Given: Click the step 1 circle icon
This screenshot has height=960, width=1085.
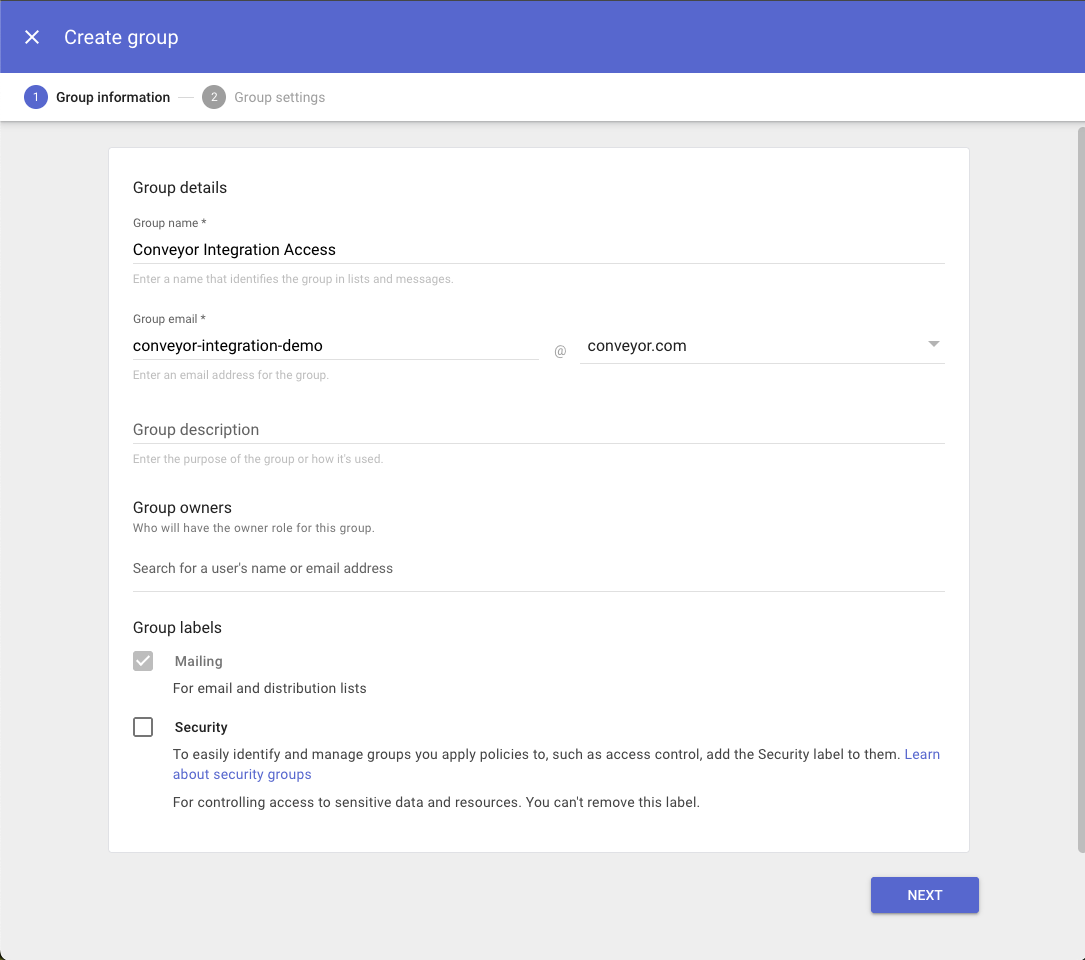Looking at the screenshot, I should [x=36, y=97].
